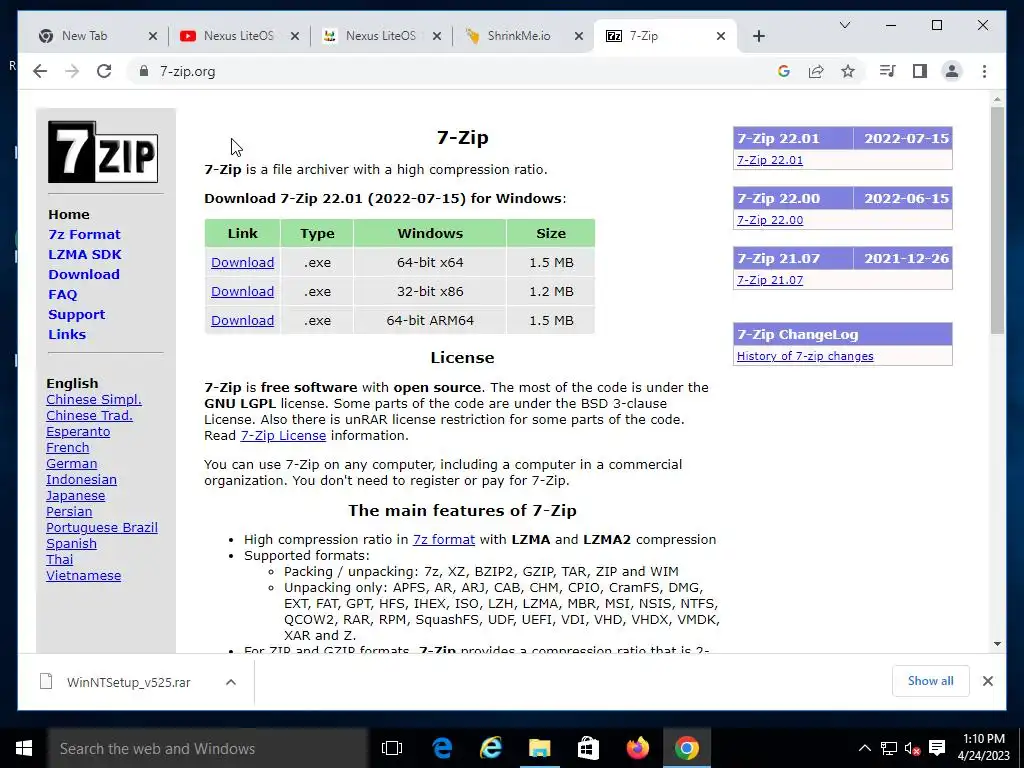The width and height of the screenshot is (1024, 768).
Task: Close the New Tab tab
Action: [x=153, y=36]
